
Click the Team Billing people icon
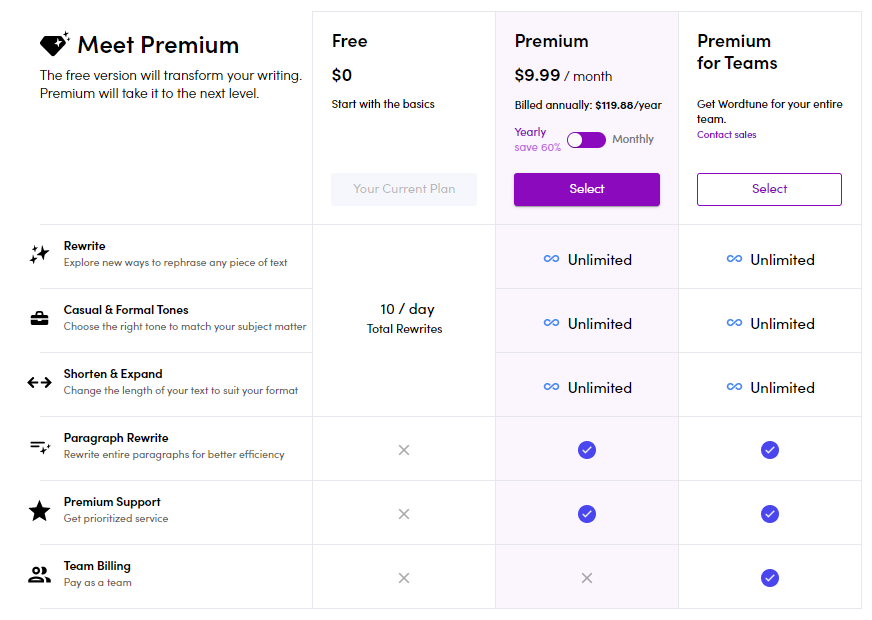tap(39, 575)
